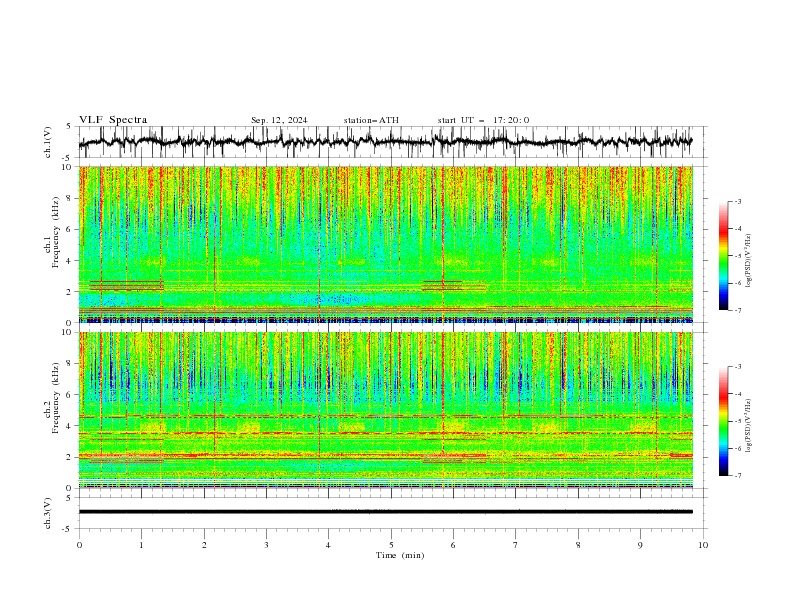Click the ch.1 waveform trace panel
The height and width of the screenshot is (612, 792).
click(x=393, y=142)
